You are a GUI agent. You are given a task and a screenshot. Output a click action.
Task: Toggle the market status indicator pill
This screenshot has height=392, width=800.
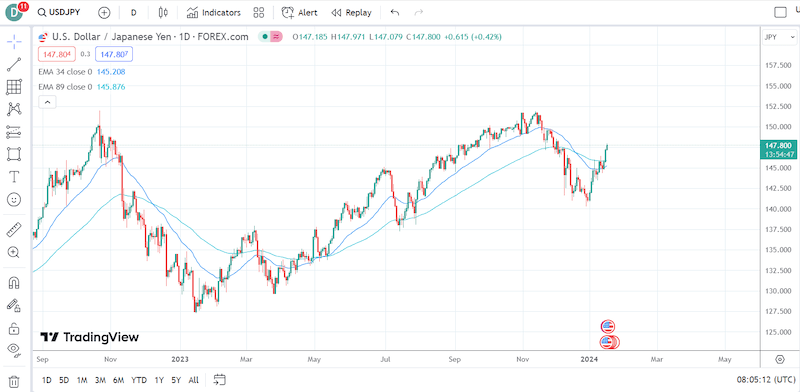[x=270, y=37]
